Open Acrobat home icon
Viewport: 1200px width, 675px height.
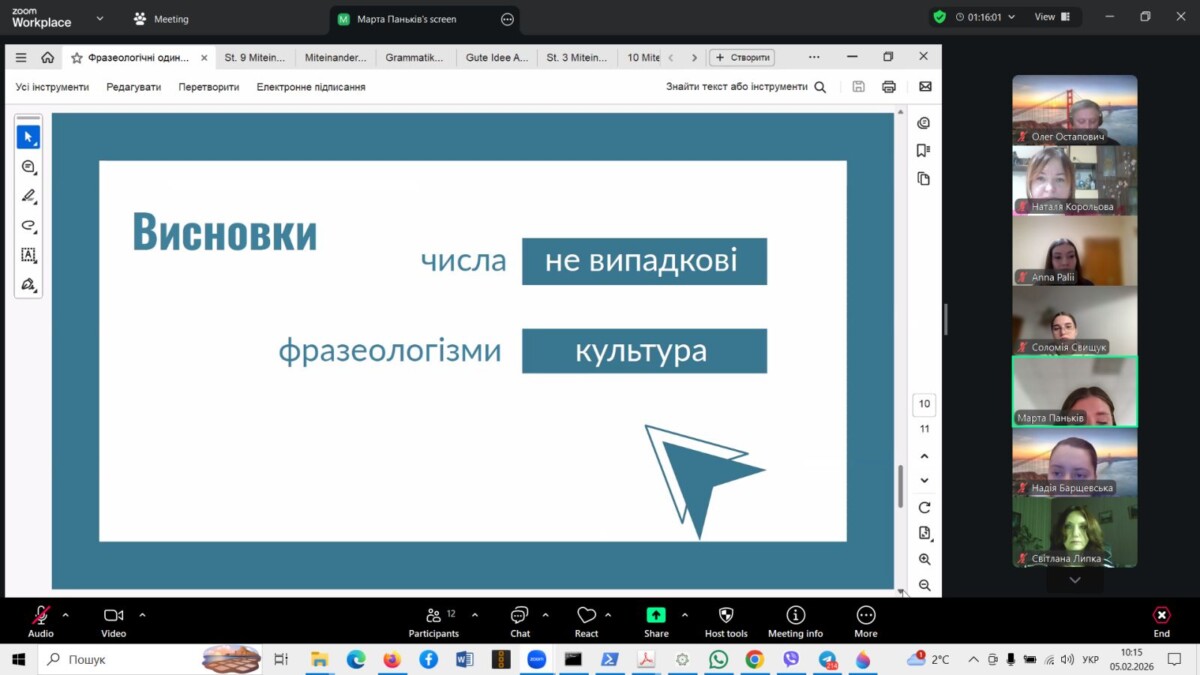pos(47,58)
